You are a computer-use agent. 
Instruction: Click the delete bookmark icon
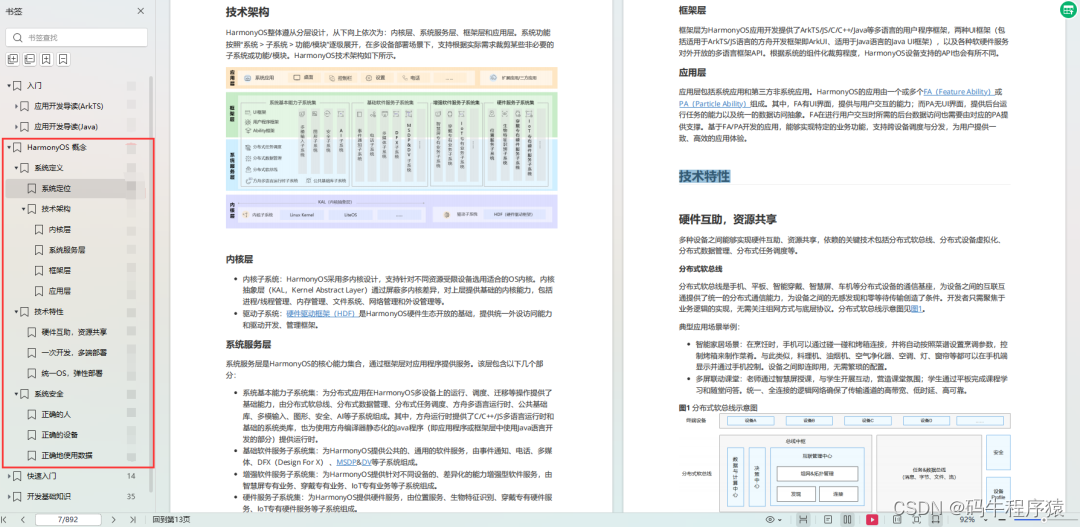point(64,60)
